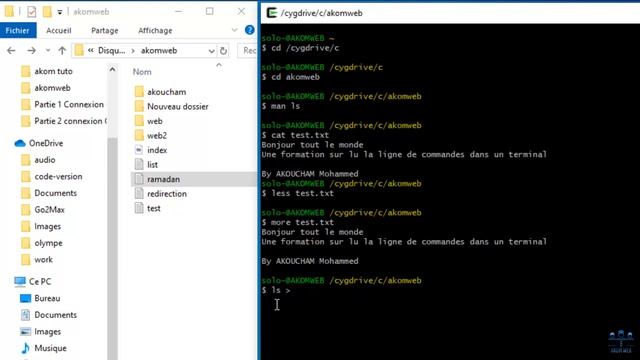Viewport: 640px width, 360px height.
Task: Select the test file in file list
Action: click(x=153, y=208)
